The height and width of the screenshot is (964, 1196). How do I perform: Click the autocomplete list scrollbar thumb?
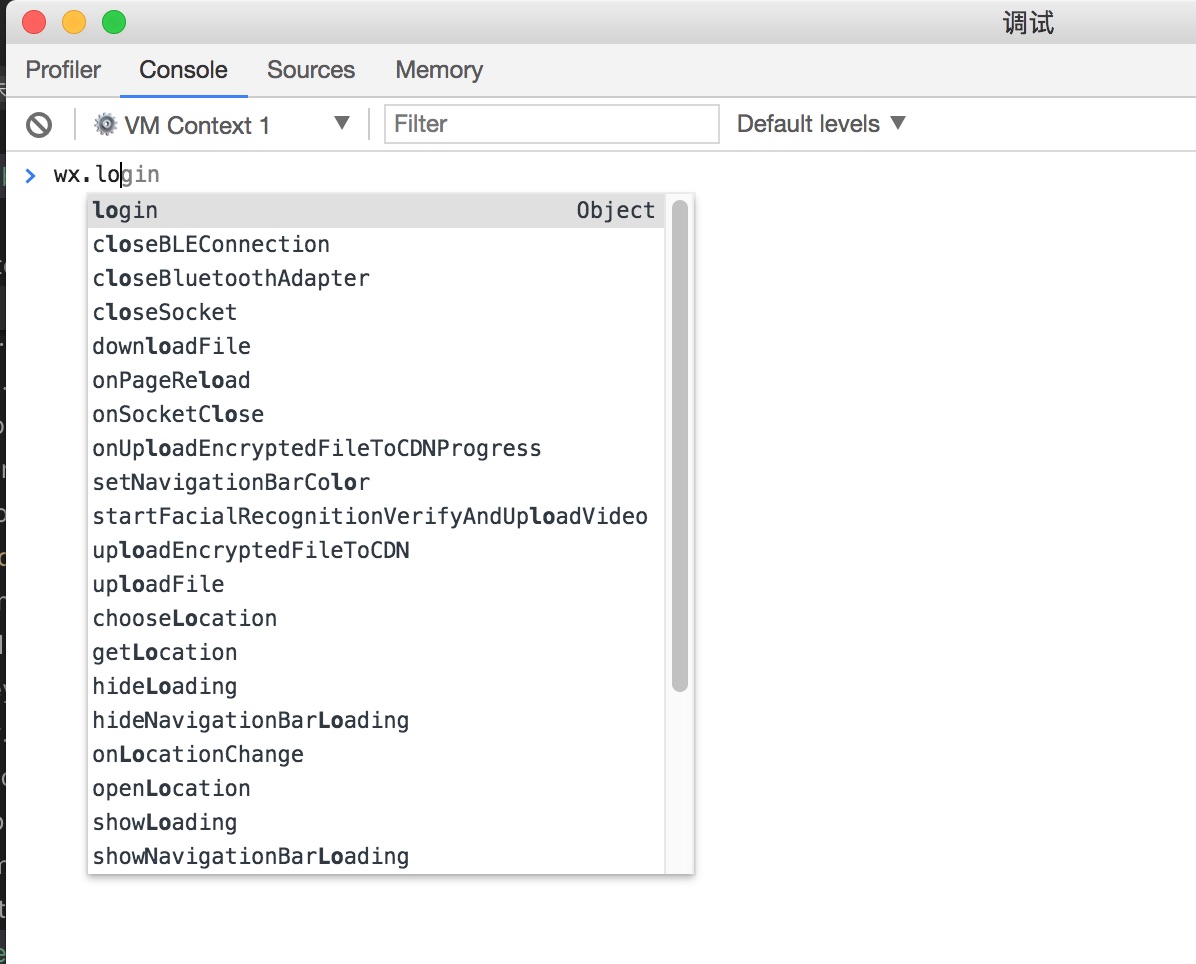(x=680, y=445)
